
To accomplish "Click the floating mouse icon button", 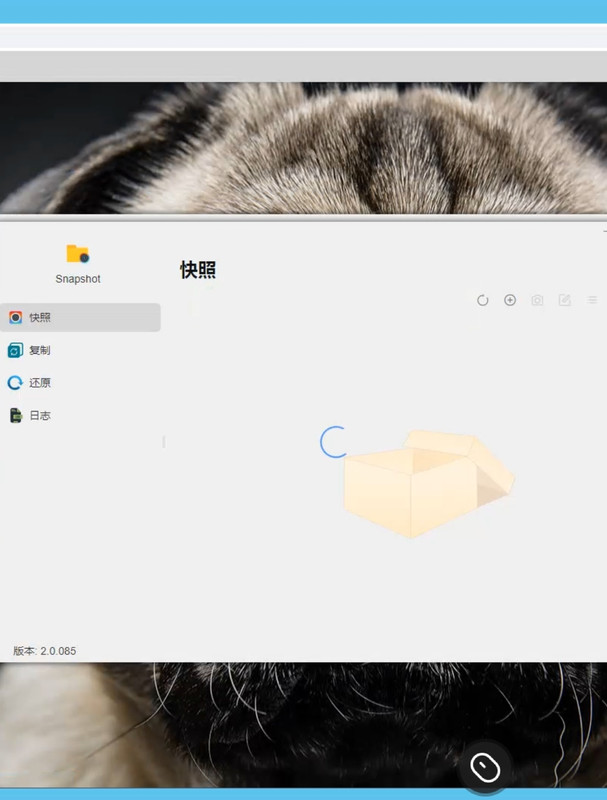I will click(x=485, y=767).
